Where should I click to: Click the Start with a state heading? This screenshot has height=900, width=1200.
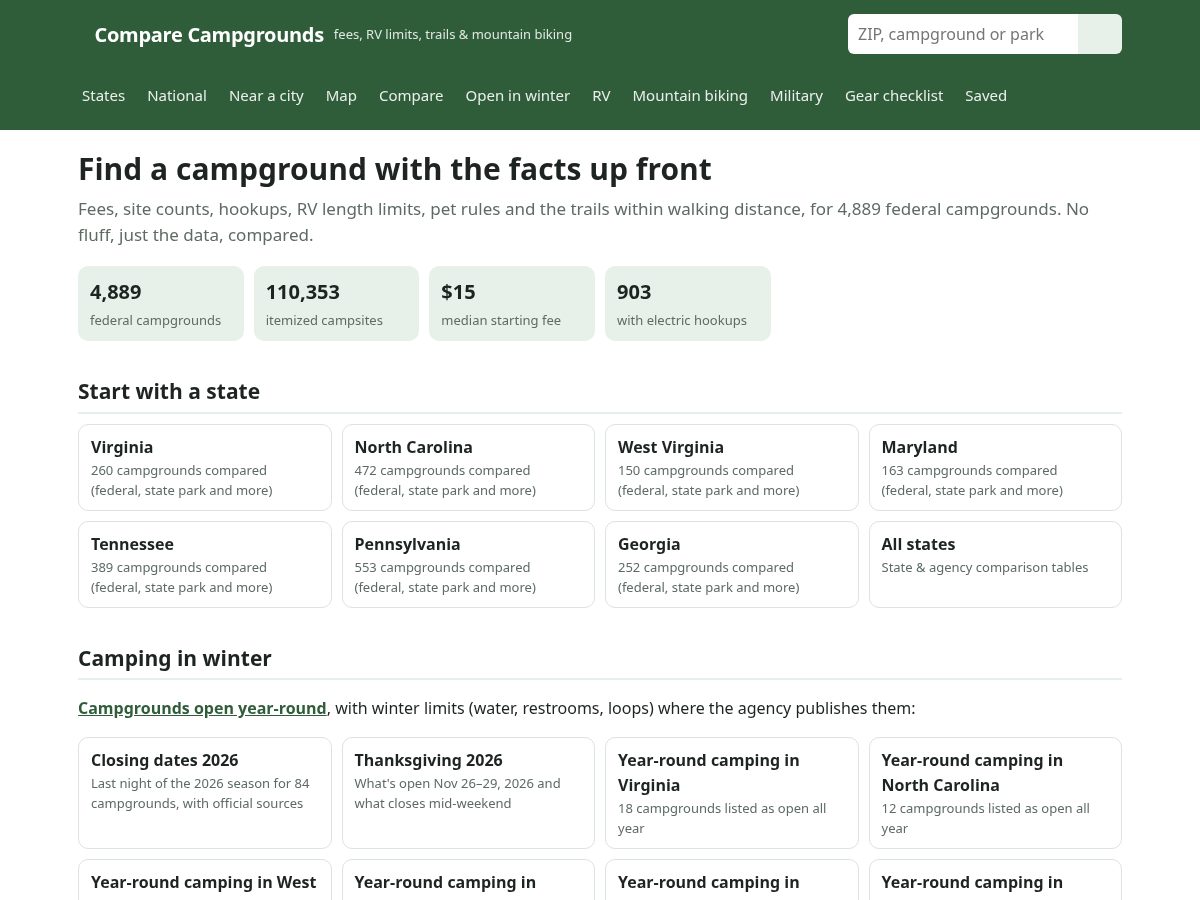[169, 391]
